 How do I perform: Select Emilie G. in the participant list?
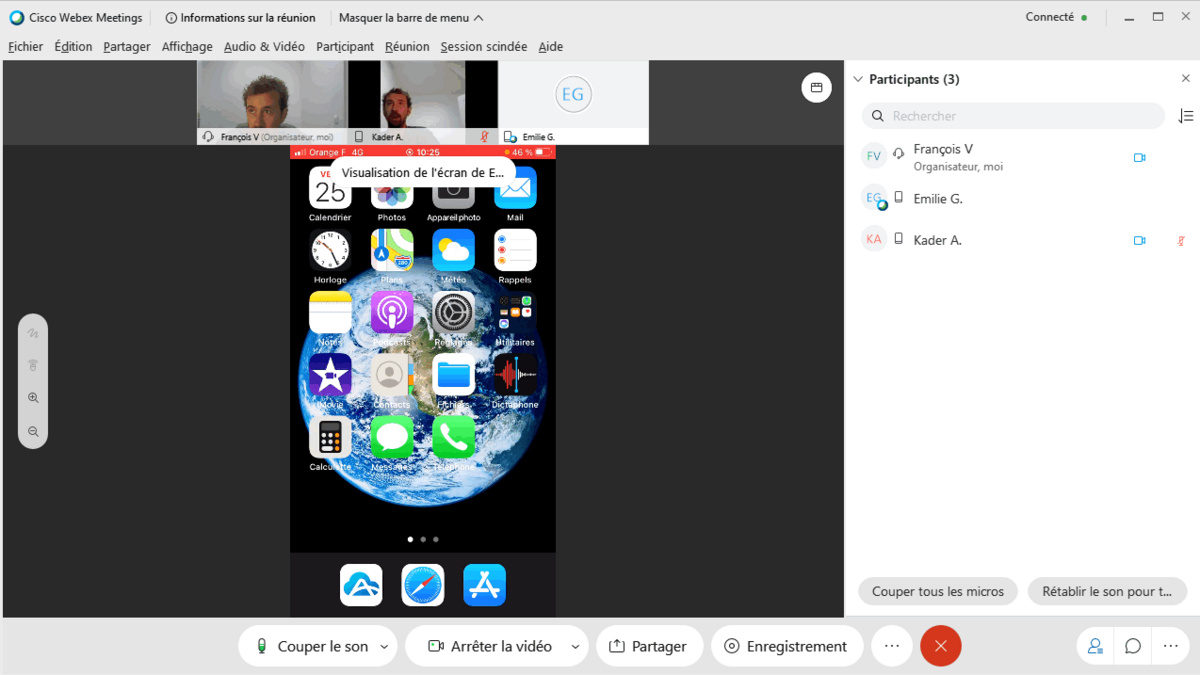1021,199
